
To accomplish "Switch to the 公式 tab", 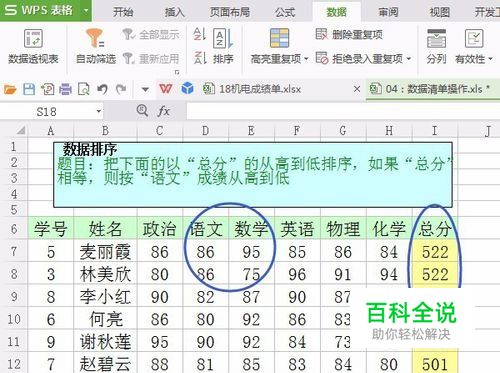I will pos(285,12).
